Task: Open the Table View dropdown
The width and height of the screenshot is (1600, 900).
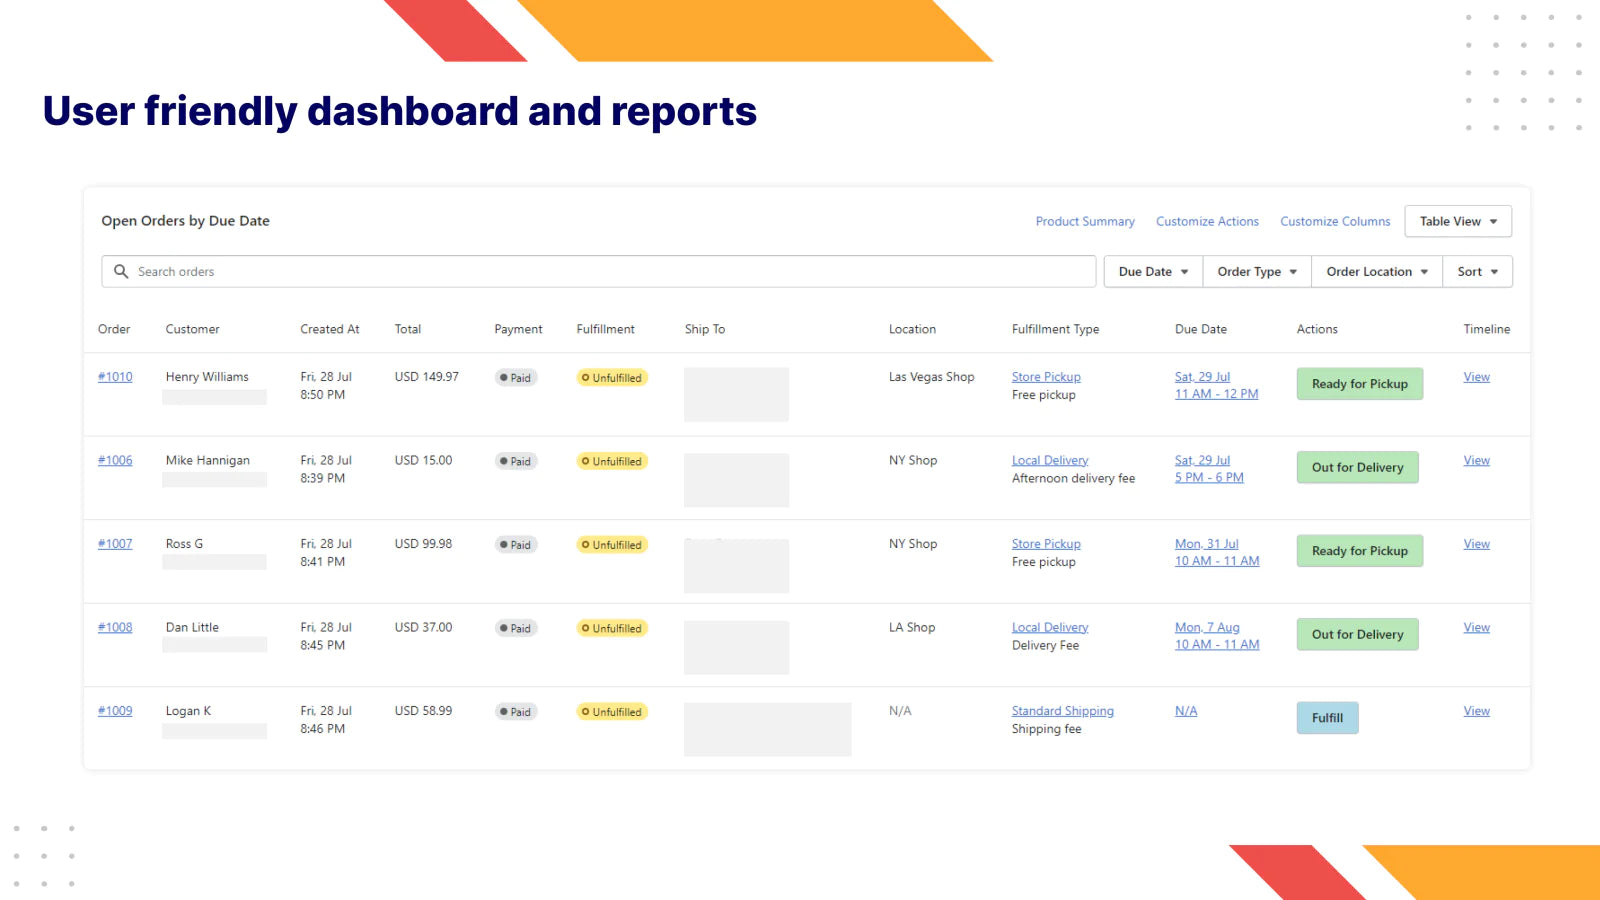Action: 1456,221
